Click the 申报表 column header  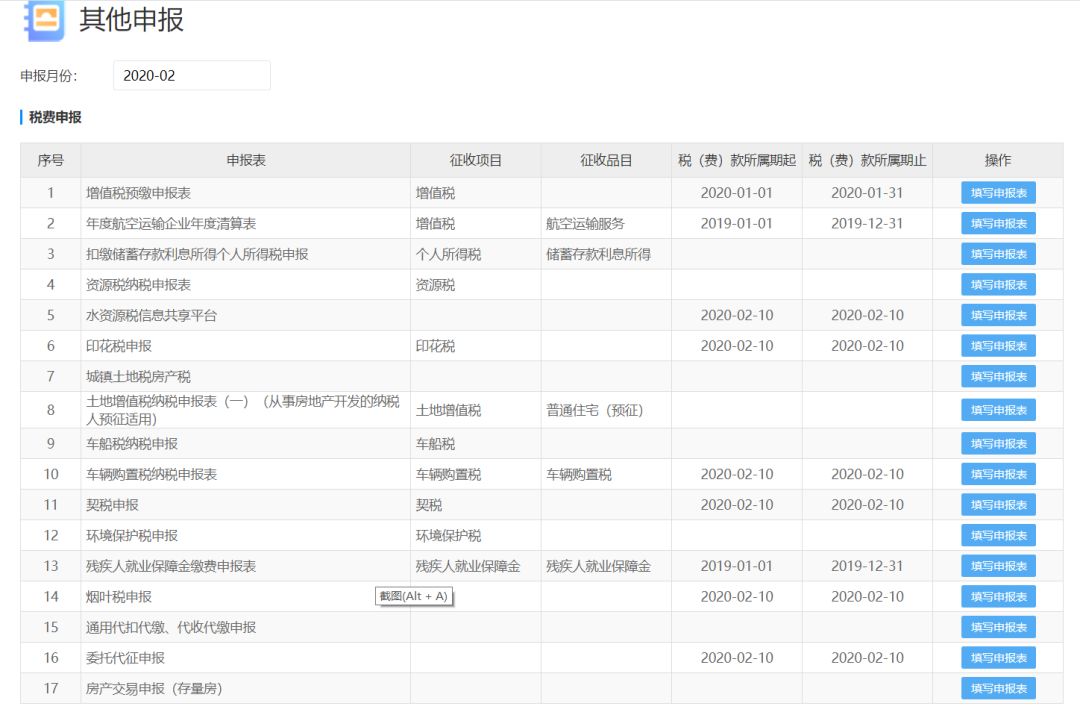point(246,161)
